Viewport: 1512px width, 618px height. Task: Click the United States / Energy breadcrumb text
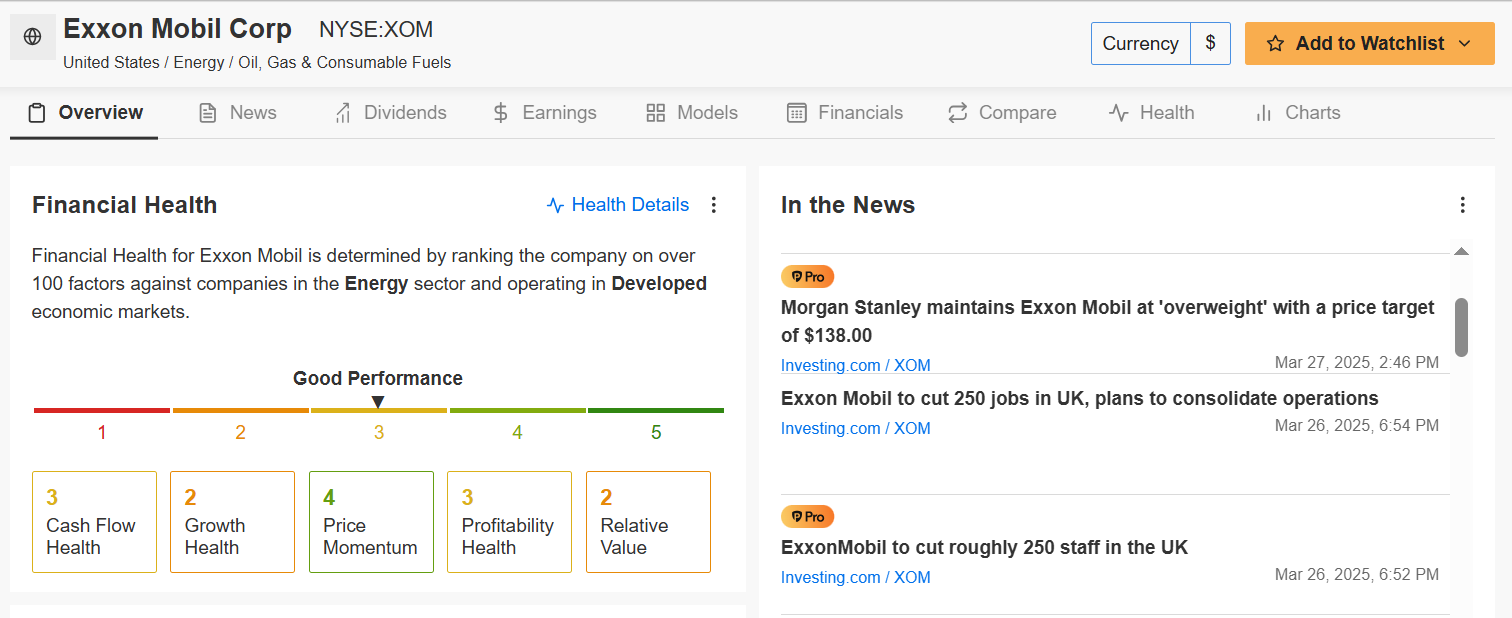(x=257, y=62)
